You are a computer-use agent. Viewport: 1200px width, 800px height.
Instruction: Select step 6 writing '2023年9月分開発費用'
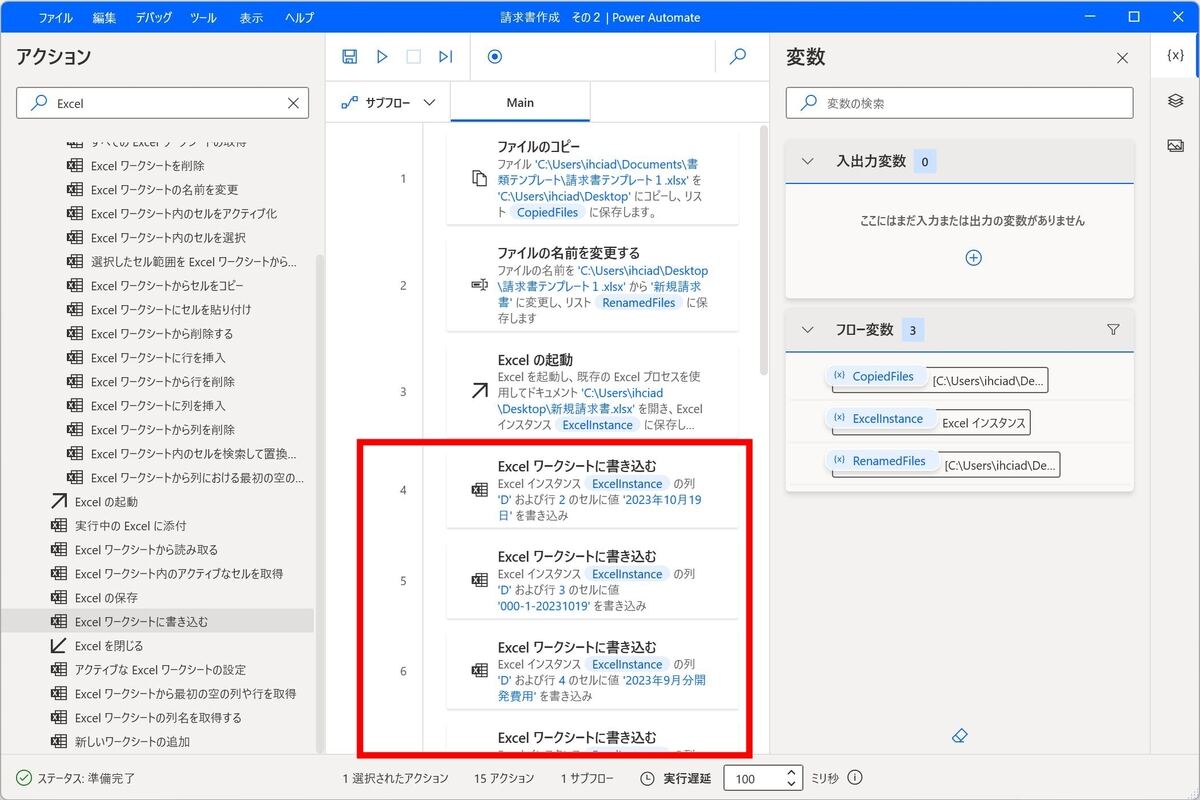coord(592,670)
